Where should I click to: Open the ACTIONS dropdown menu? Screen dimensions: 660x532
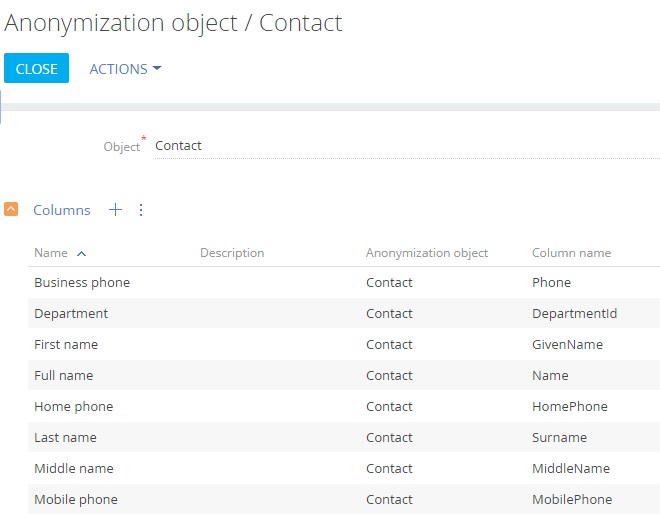(x=125, y=69)
